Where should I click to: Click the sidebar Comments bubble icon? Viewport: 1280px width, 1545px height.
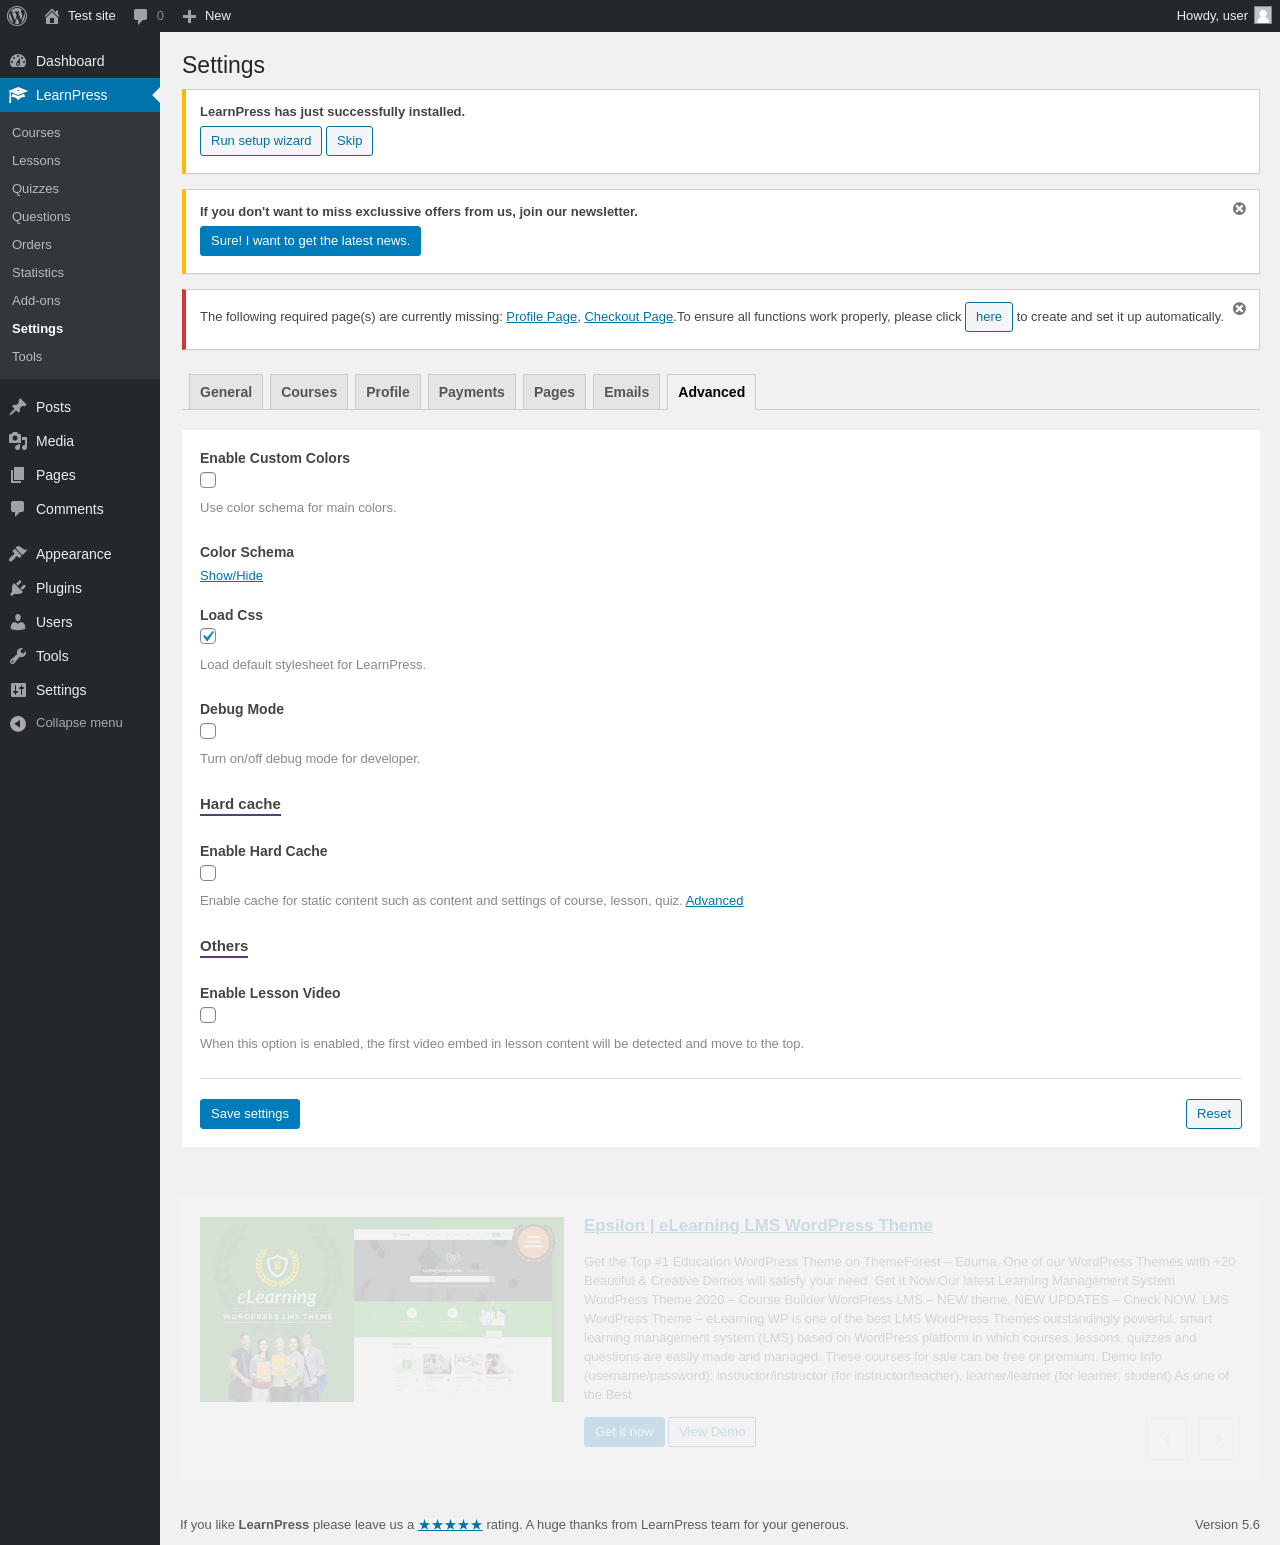pos(18,509)
